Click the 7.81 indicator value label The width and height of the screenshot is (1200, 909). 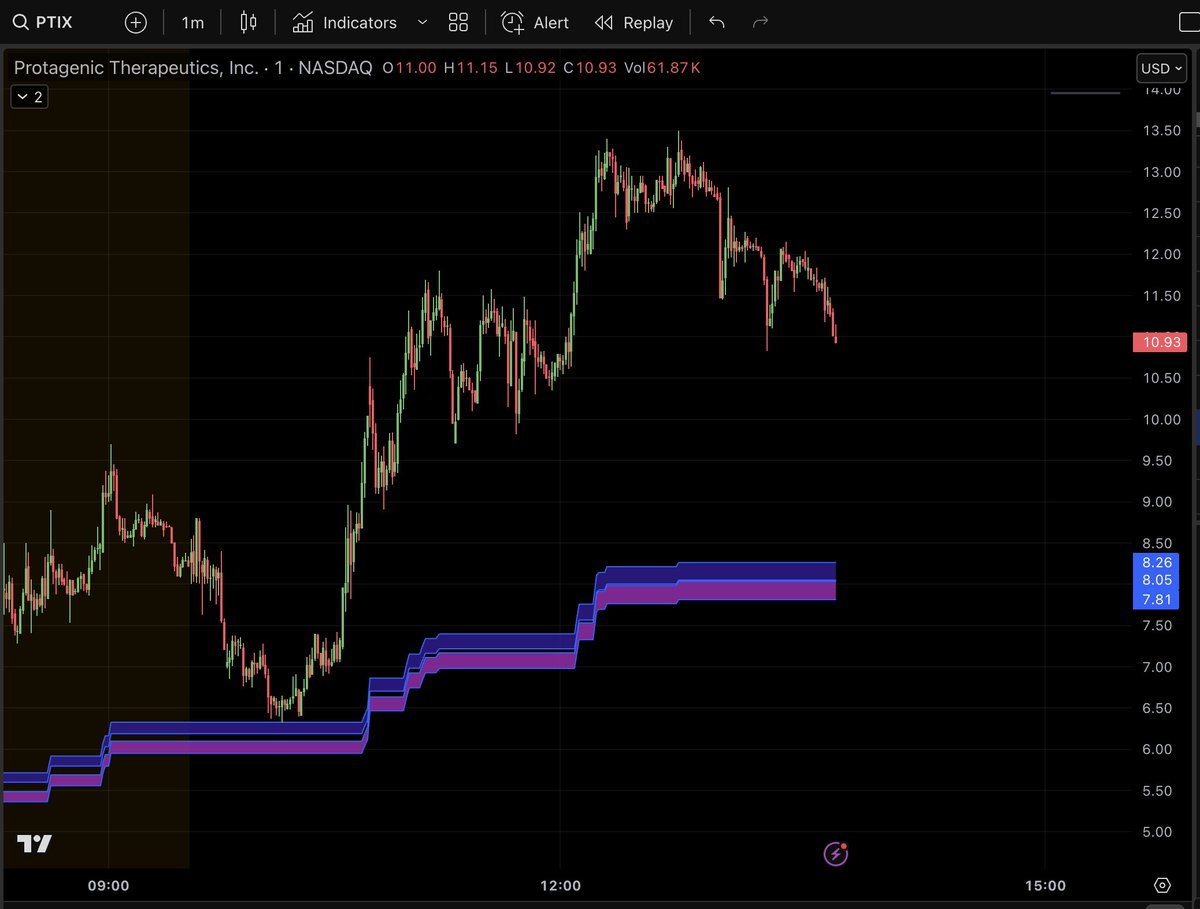[1156, 599]
